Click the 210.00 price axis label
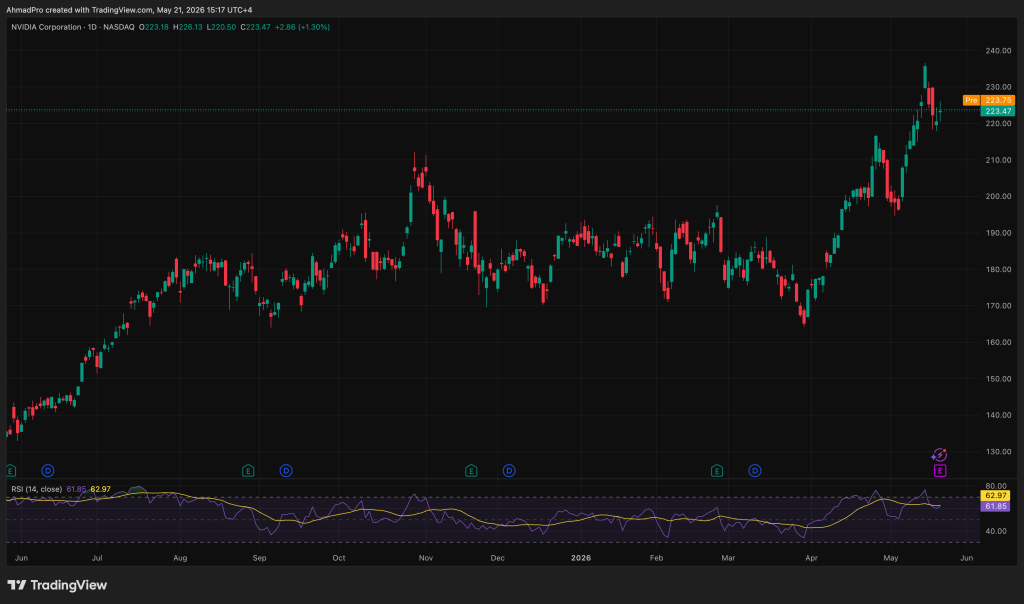 998,160
